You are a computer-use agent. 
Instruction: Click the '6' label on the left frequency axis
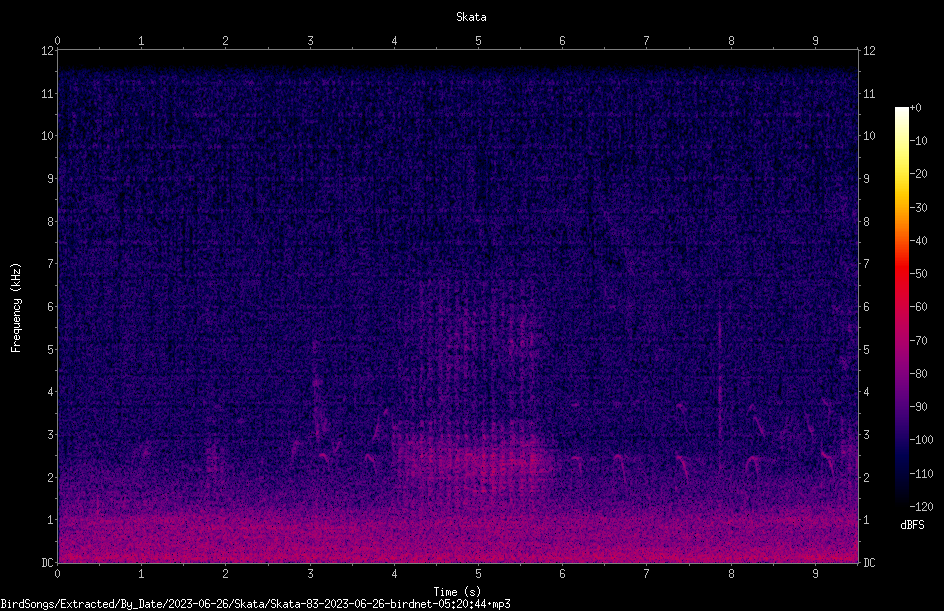(51, 306)
